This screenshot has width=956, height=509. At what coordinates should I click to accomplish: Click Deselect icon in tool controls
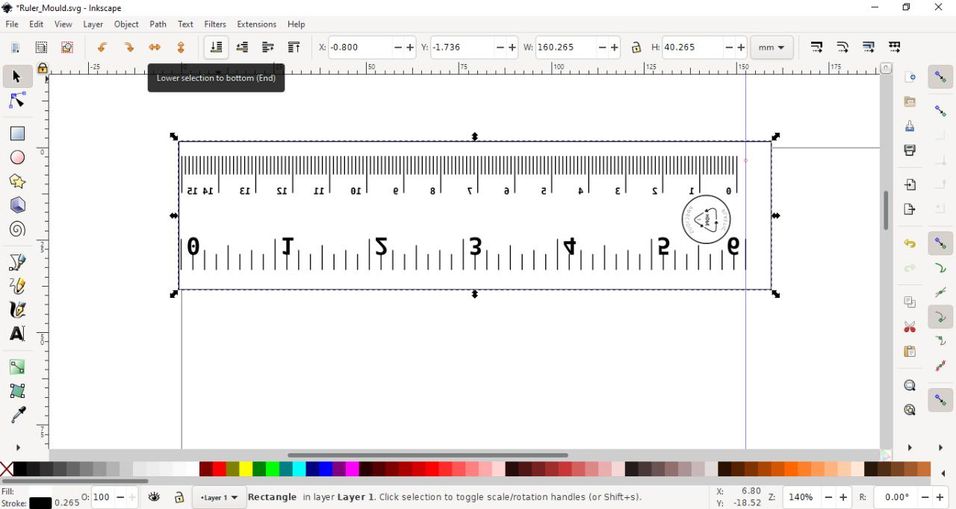click(67, 47)
